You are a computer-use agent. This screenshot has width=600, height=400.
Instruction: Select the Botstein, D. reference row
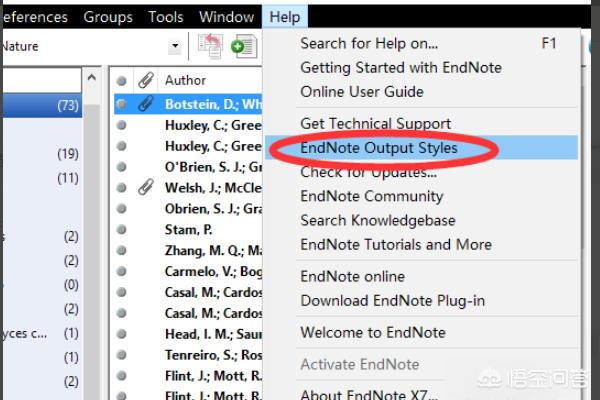188,104
